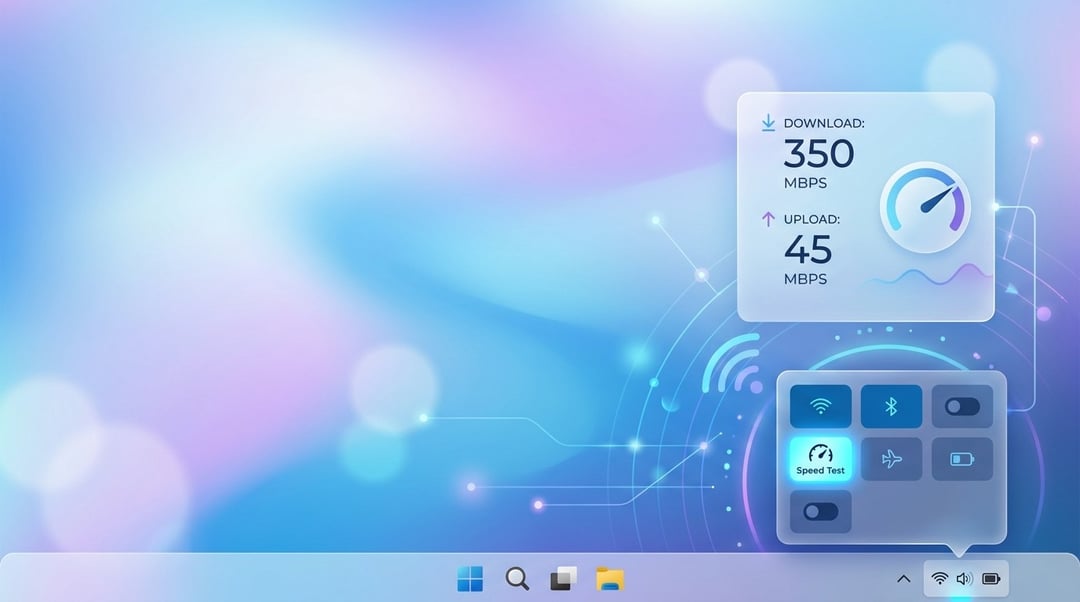This screenshot has height=602, width=1080.
Task: Open the quick settings tray flyout
Action: point(963,578)
